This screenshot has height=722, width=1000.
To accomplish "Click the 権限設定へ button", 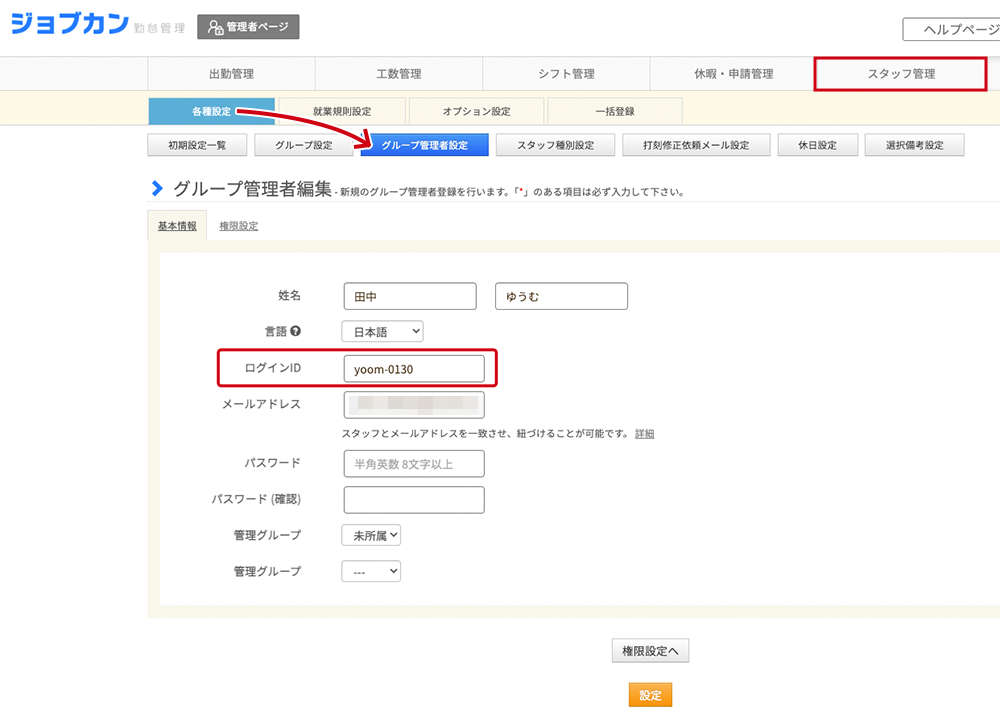I will click(650, 651).
